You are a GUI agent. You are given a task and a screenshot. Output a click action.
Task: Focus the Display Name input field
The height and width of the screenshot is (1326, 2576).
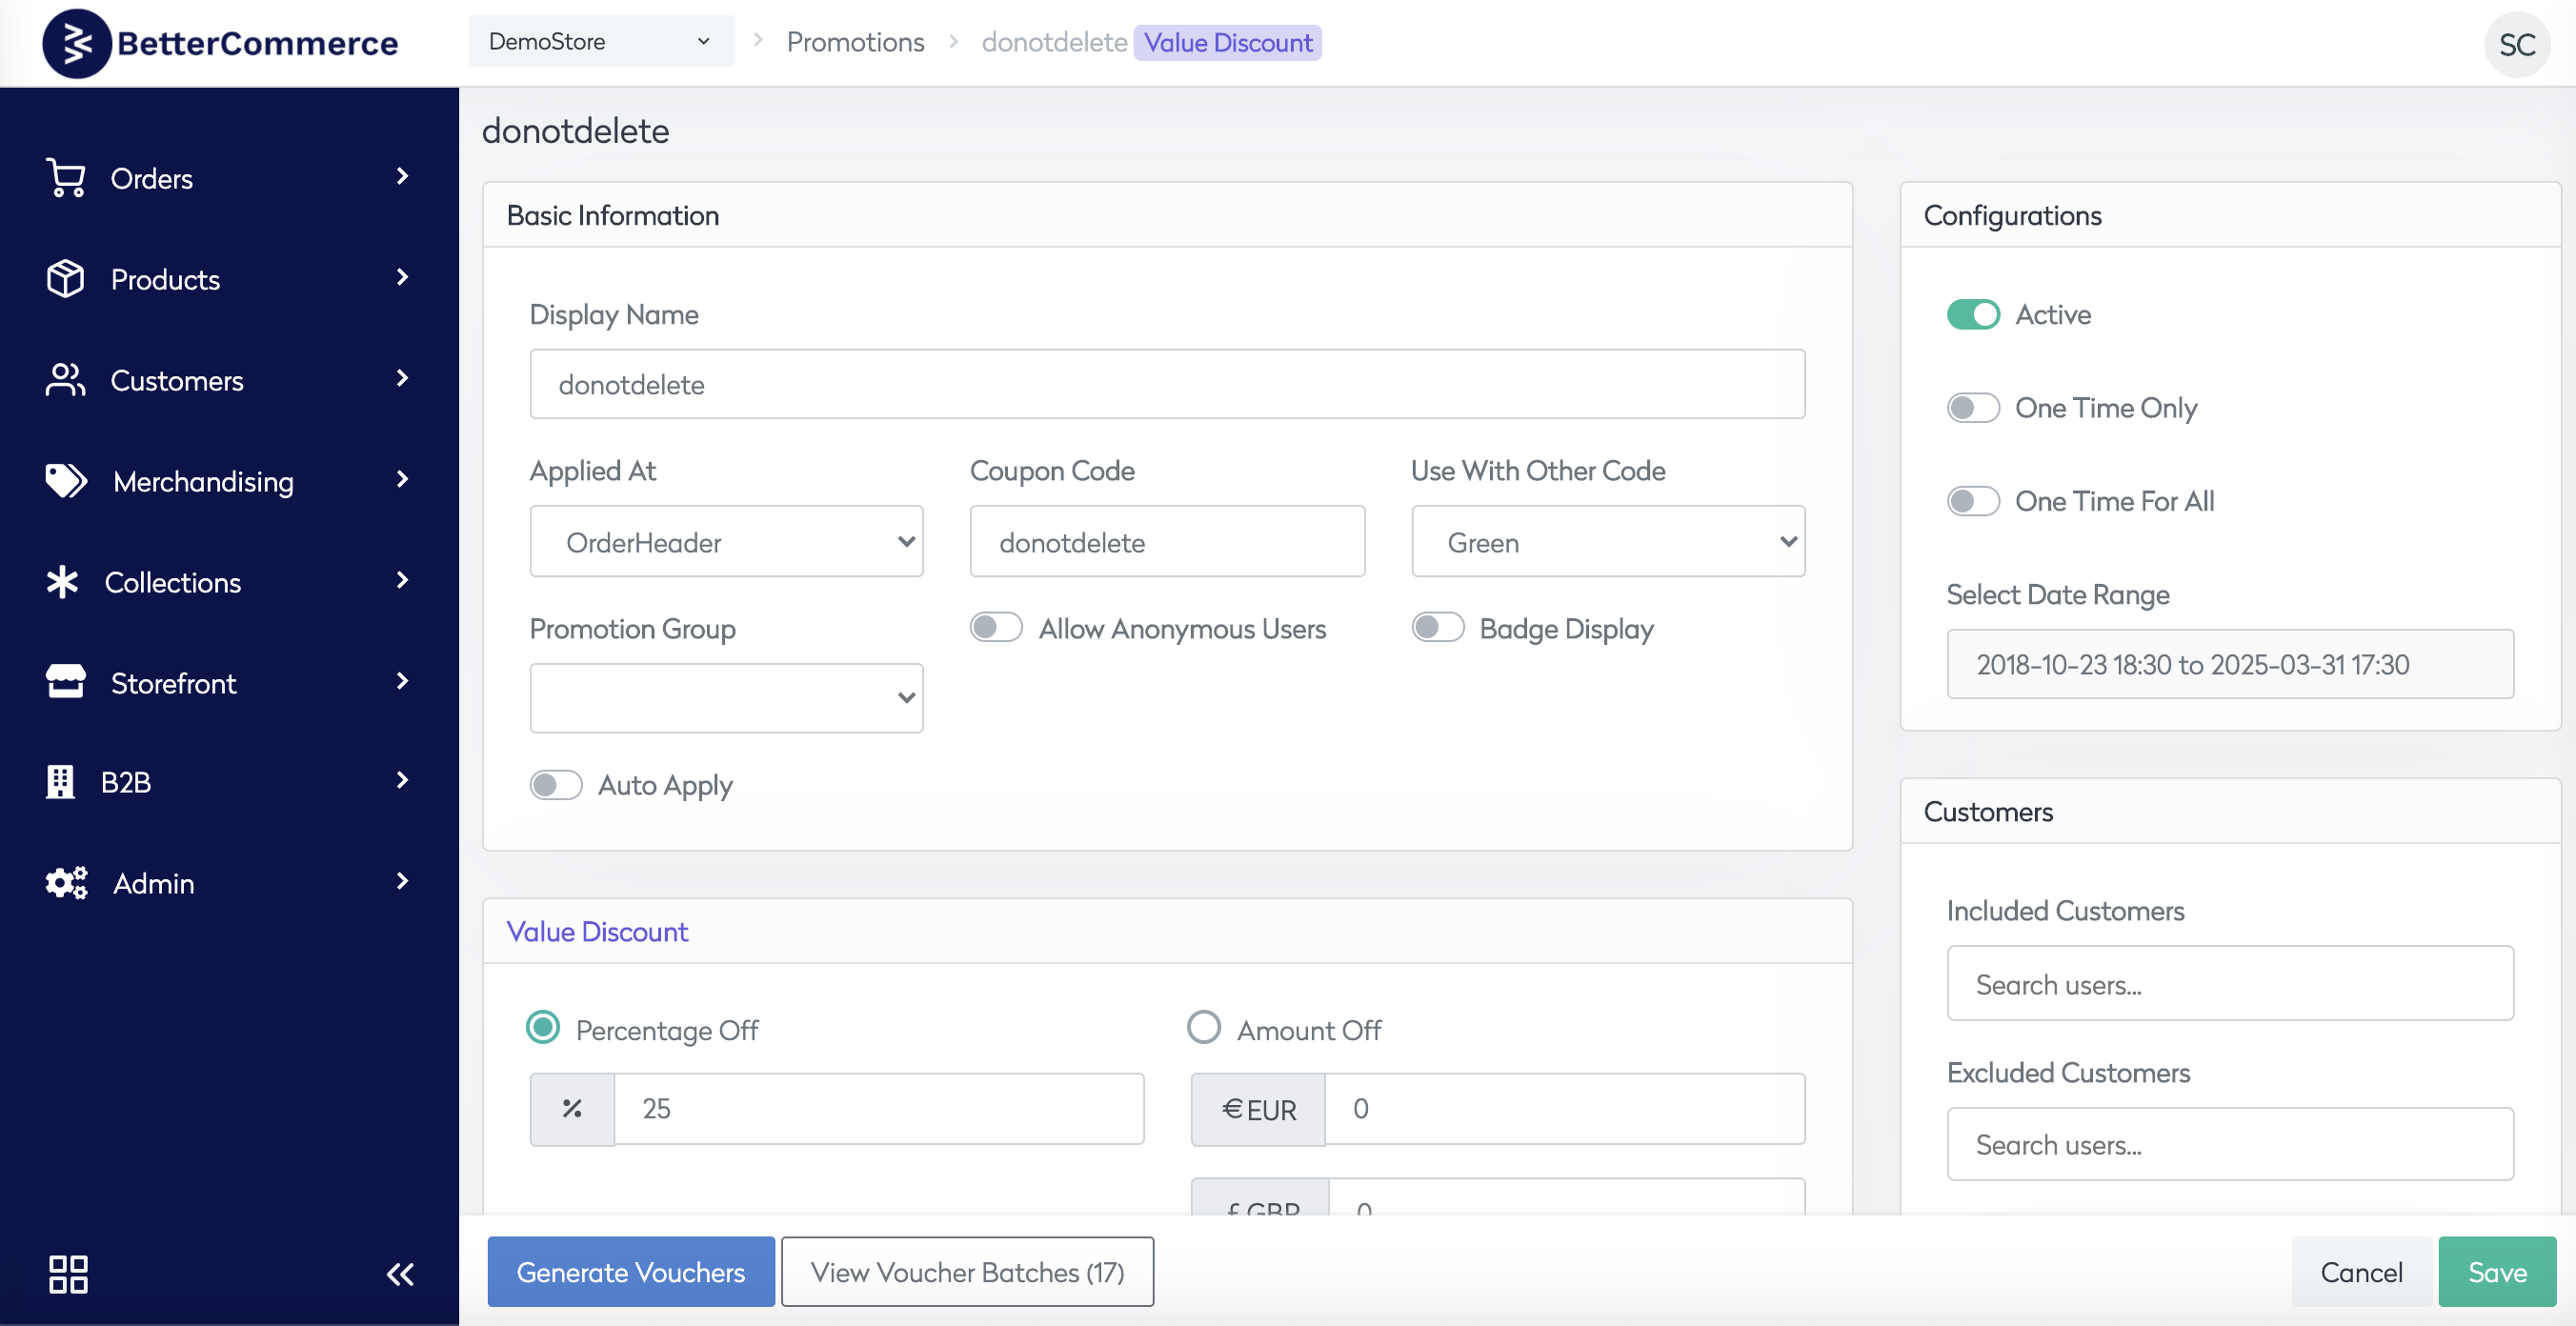pyautogui.click(x=1167, y=384)
